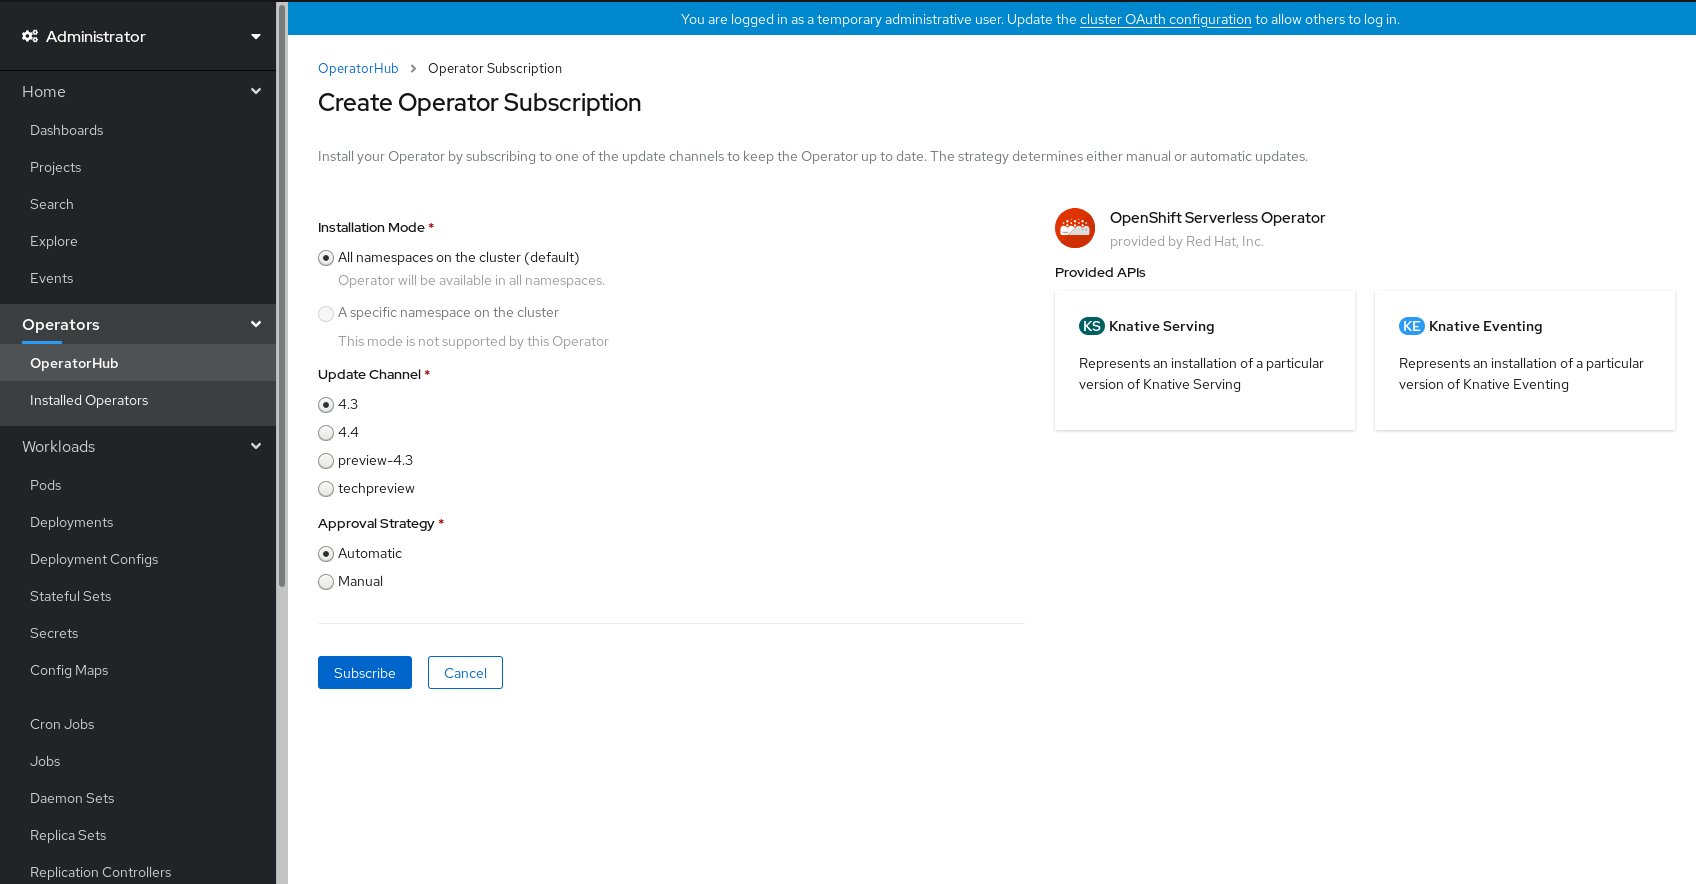Go to Search in the sidebar

click(x=52, y=204)
